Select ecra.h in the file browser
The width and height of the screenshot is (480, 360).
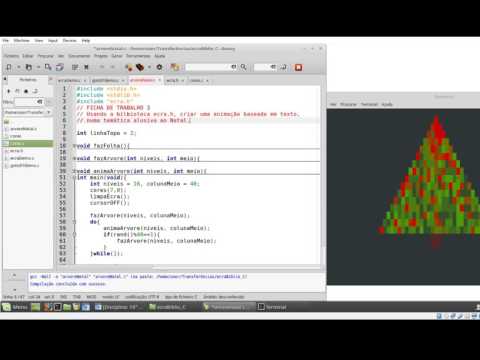pyautogui.click(x=16, y=151)
